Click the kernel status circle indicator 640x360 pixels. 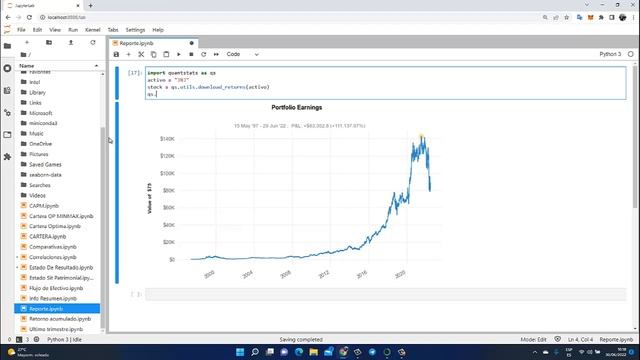click(x=631, y=54)
